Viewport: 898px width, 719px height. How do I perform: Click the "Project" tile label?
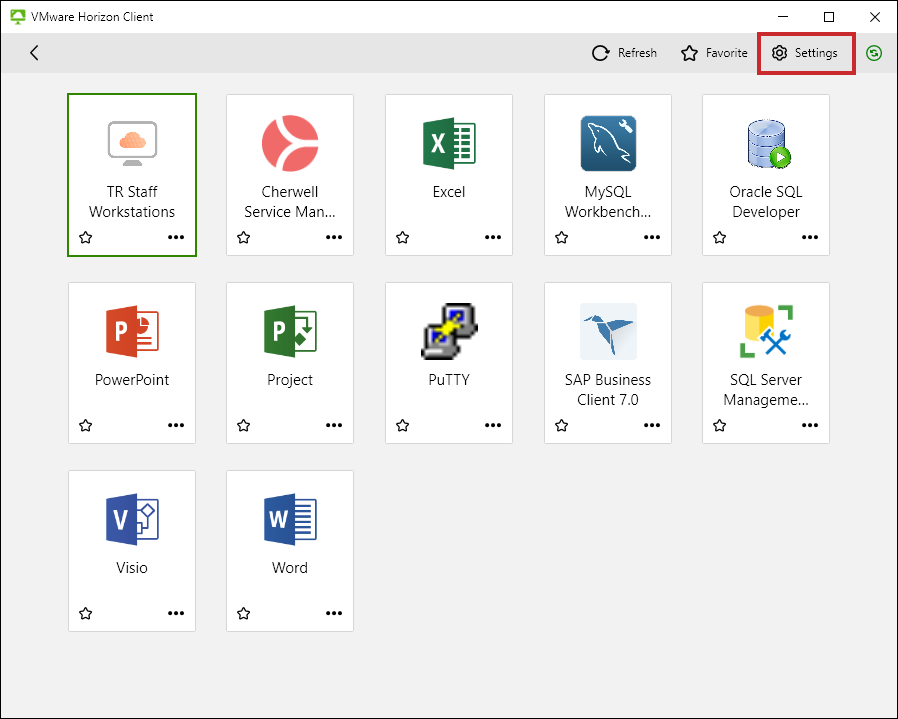(290, 380)
